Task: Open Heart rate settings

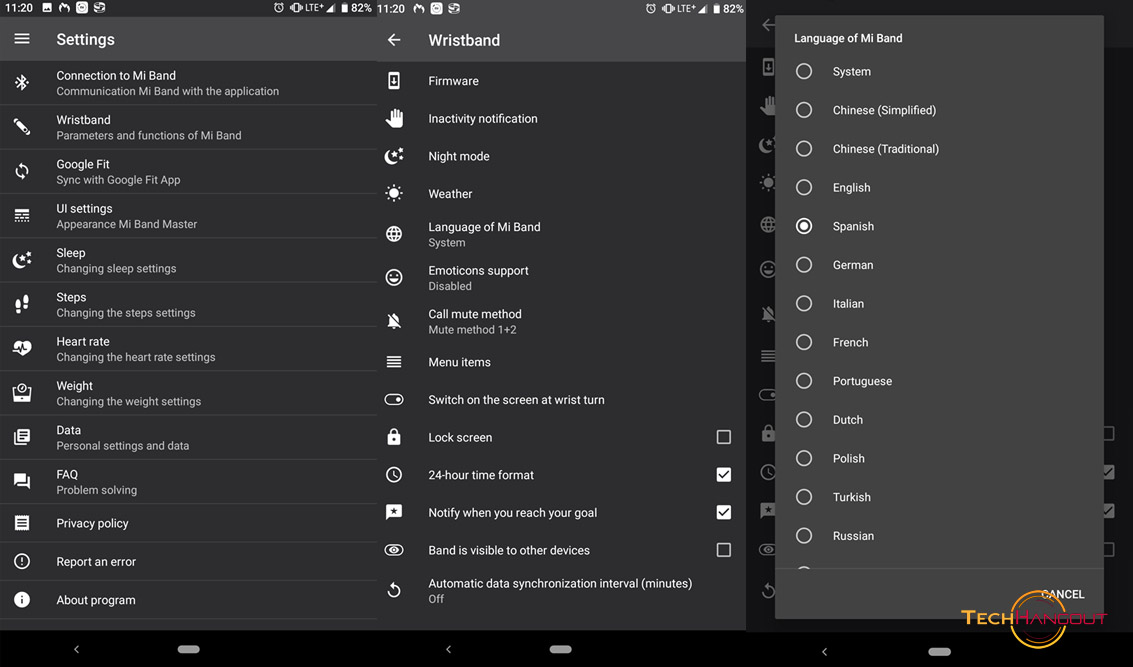Action: click(189, 349)
